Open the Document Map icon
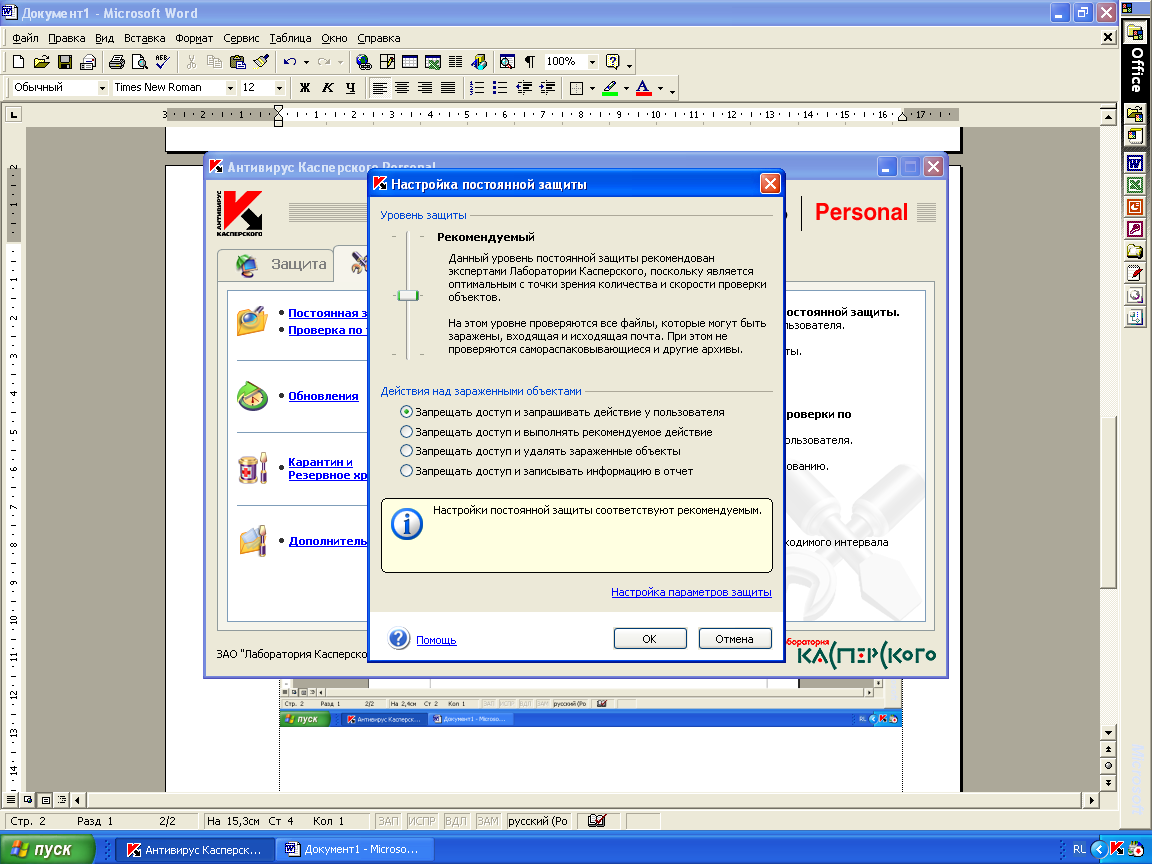Image resolution: width=1152 pixels, height=864 pixels. [x=507, y=62]
